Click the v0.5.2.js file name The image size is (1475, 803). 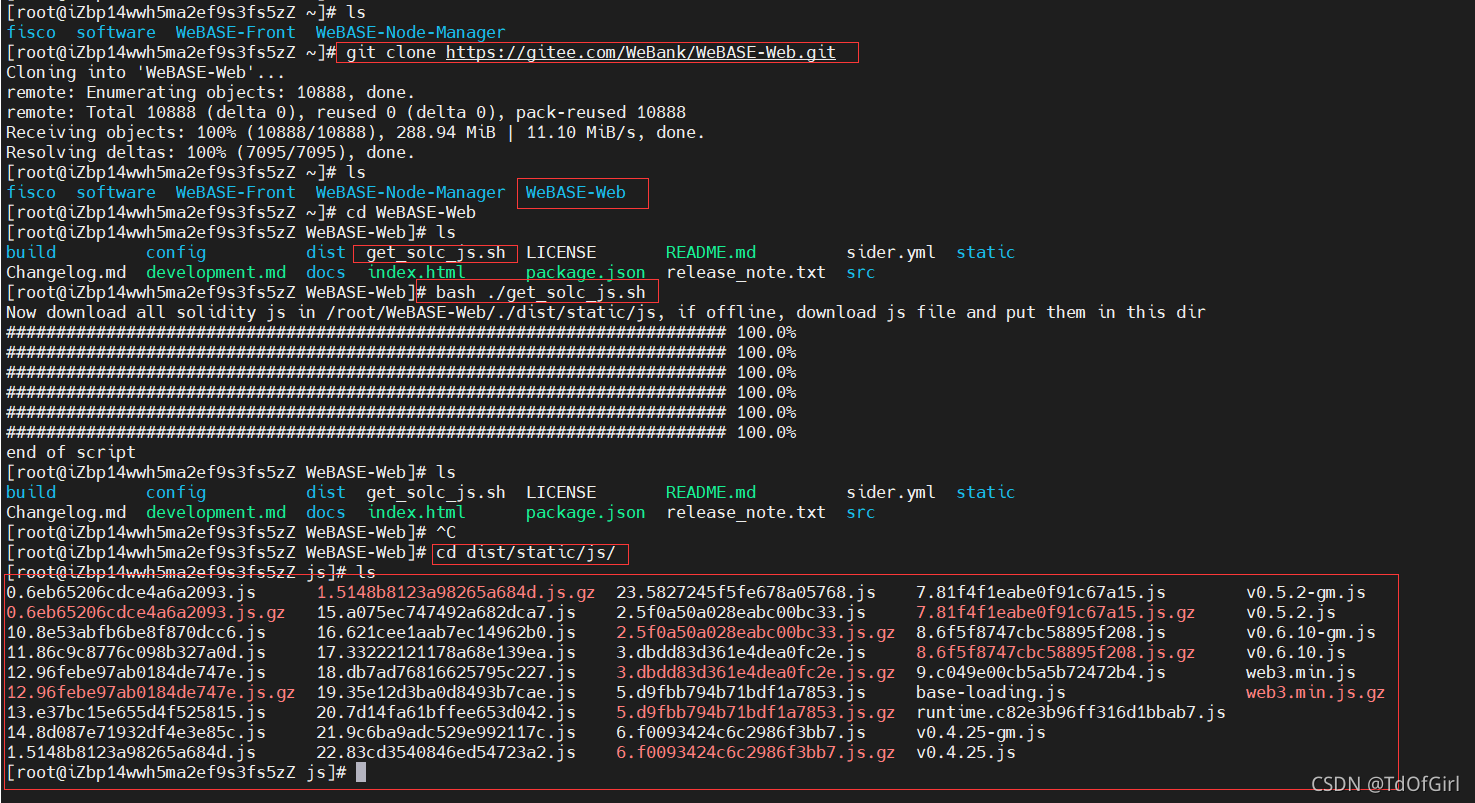click(1291, 612)
